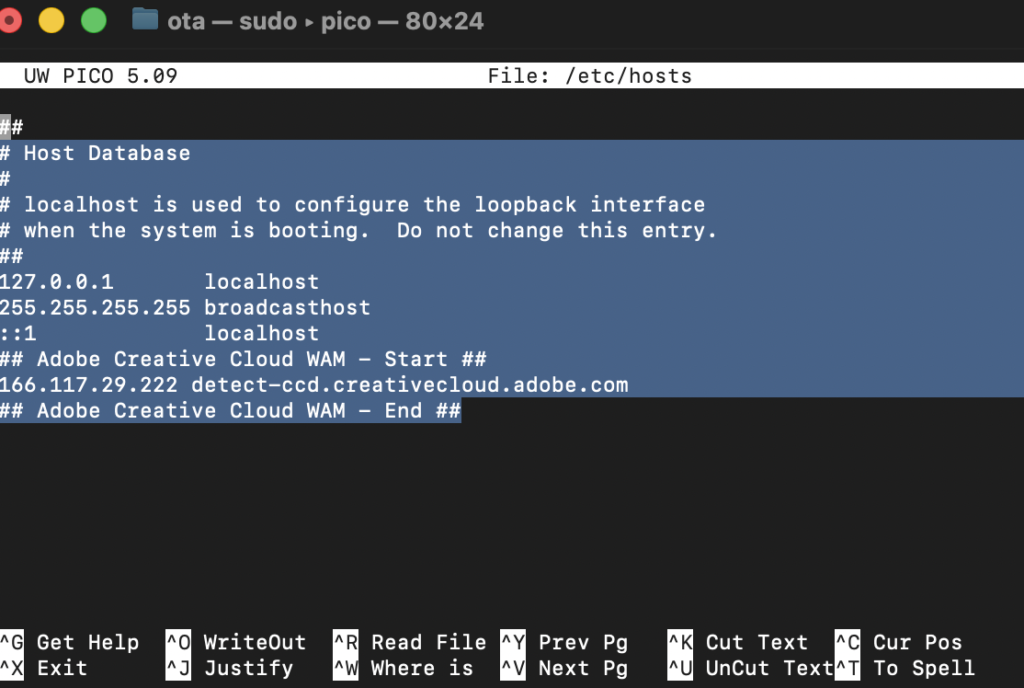The height and width of the screenshot is (688, 1024).
Task: Click the 255.255.255.255 broadcasthost entry
Action: (185, 308)
